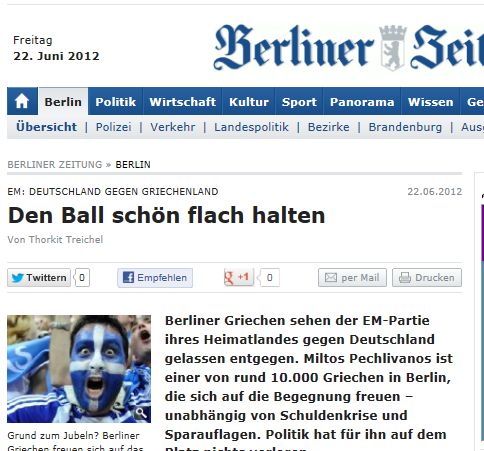Click BERLINER ZEITUNG breadcrumb link

(x=55, y=165)
